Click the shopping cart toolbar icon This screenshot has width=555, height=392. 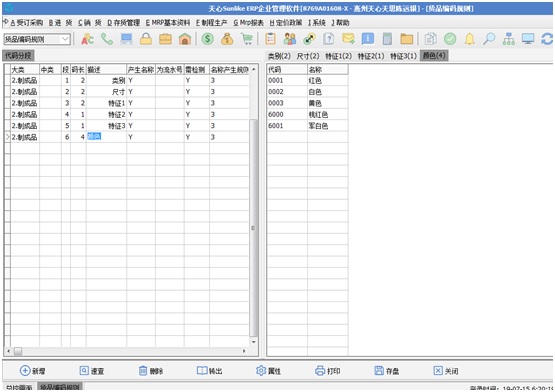pyautogui.click(x=247, y=39)
